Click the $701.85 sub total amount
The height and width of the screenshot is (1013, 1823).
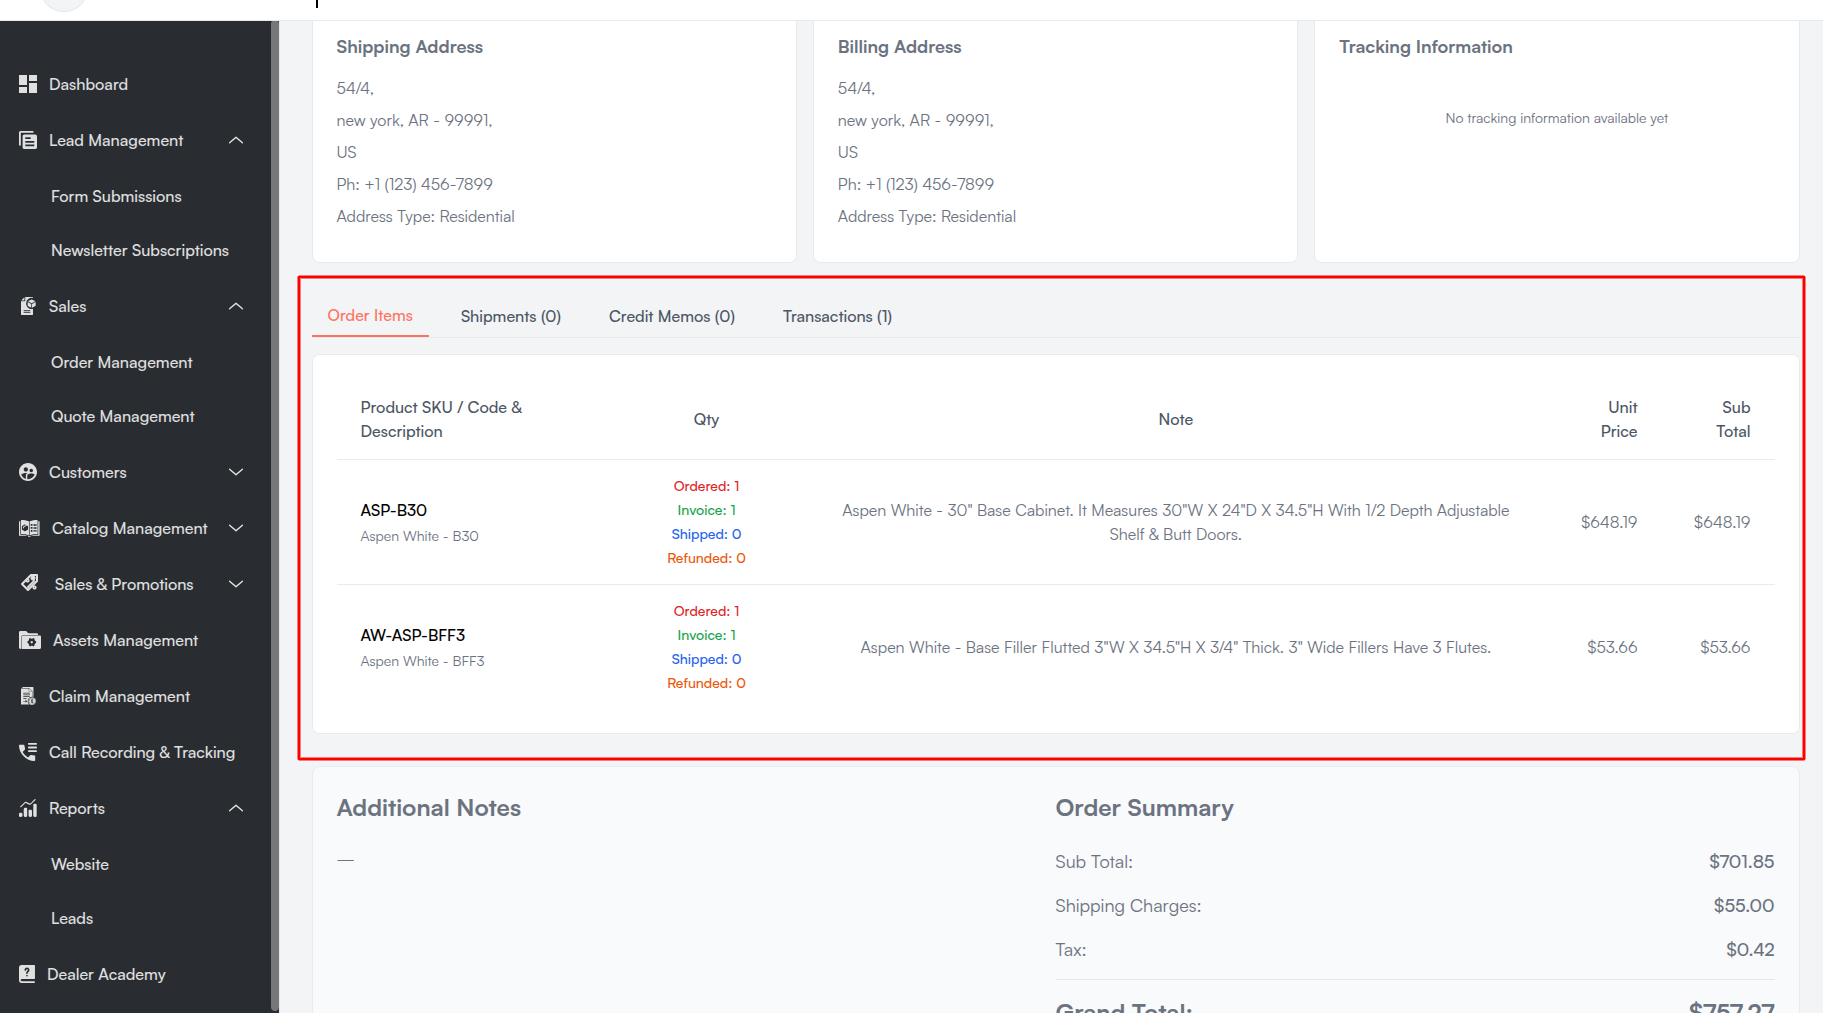click(1741, 862)
